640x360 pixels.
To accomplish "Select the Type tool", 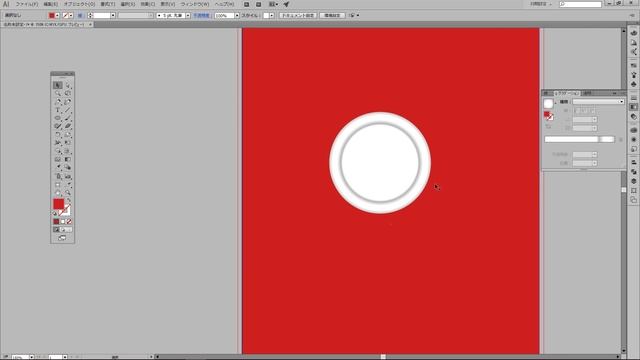I will (x=58, y=110).
